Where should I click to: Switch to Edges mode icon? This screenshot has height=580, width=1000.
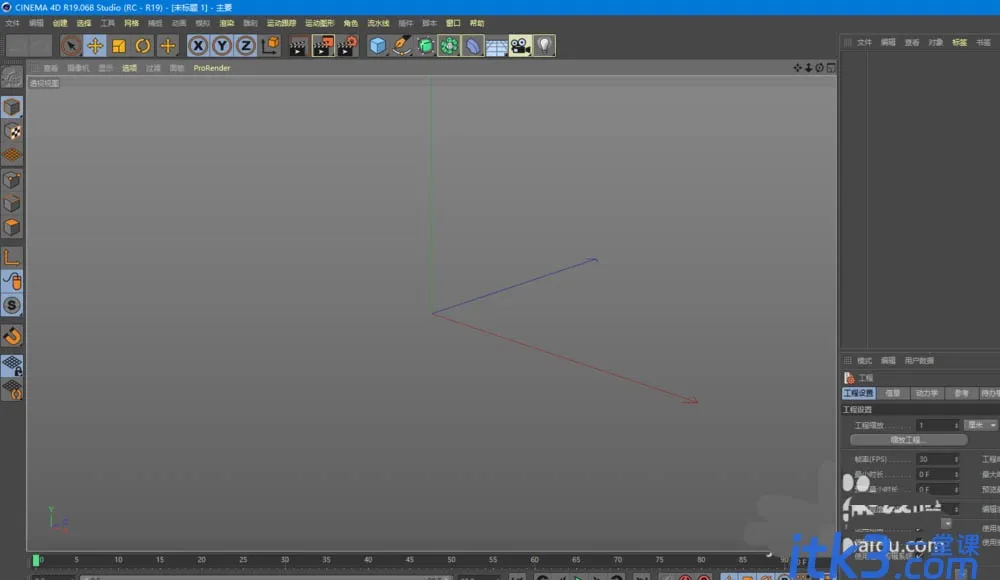pyautogui.click(x=11, y=204)
